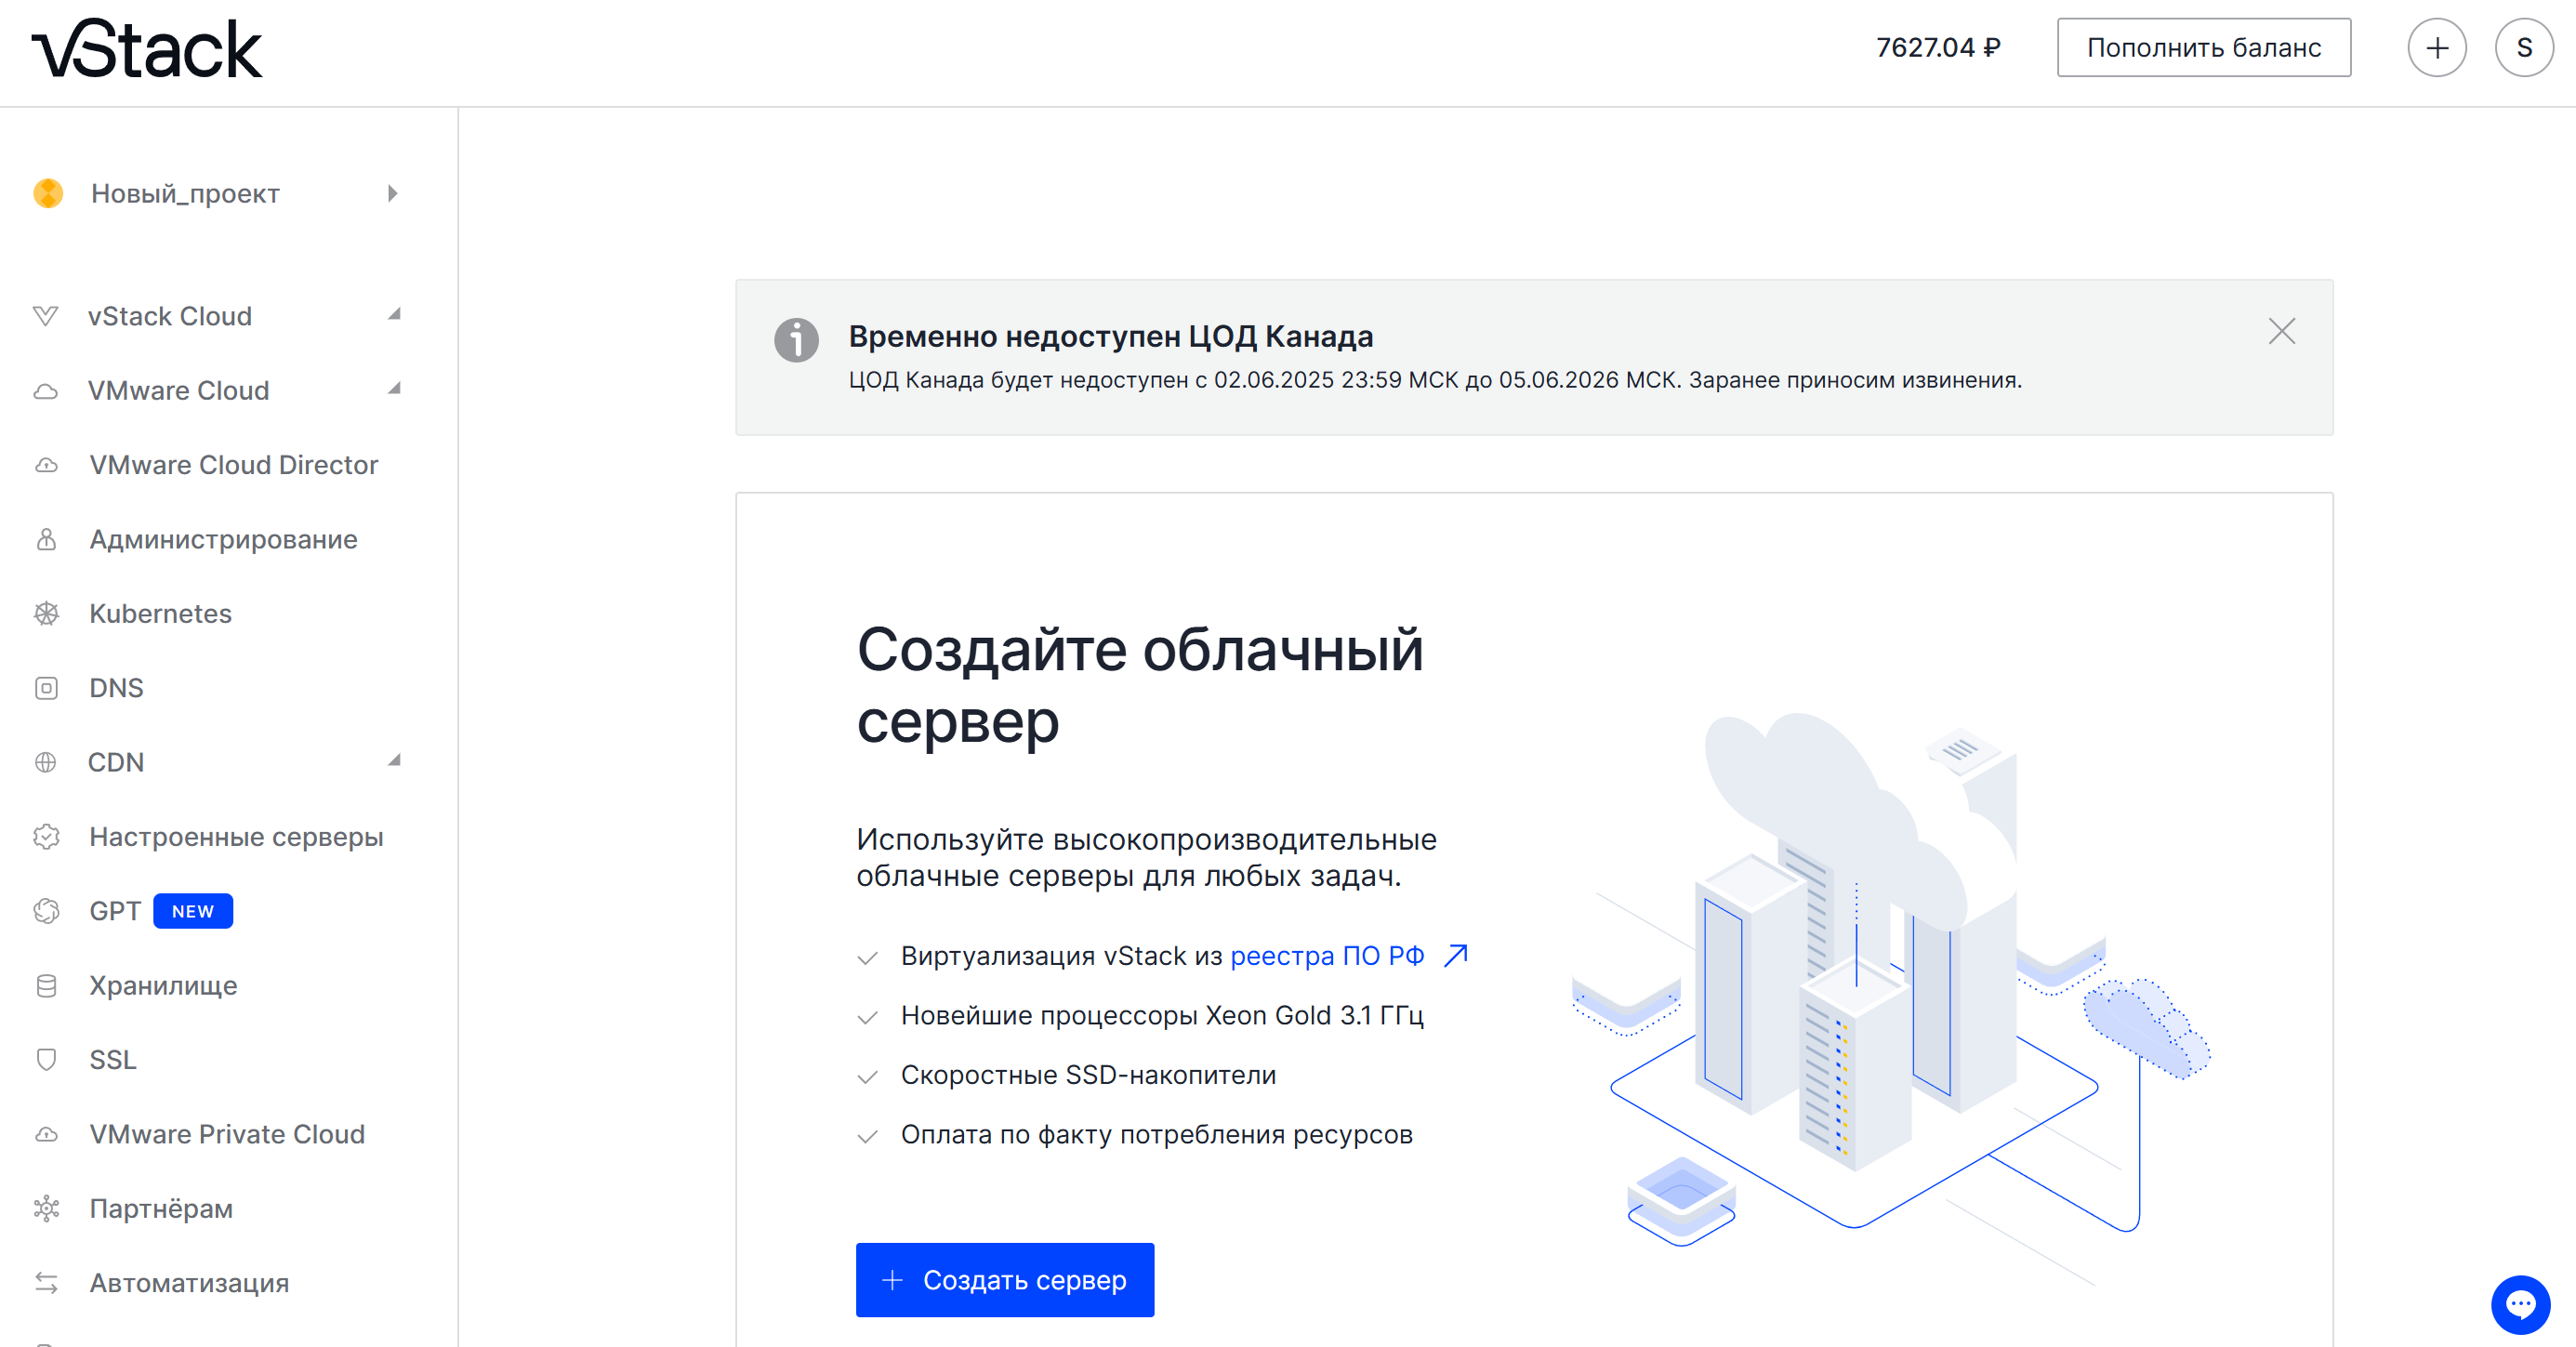This screenshot has height=1347, width=2576.
Task: Open the VMware Private Cloud section
Action: click(226, 1134)
